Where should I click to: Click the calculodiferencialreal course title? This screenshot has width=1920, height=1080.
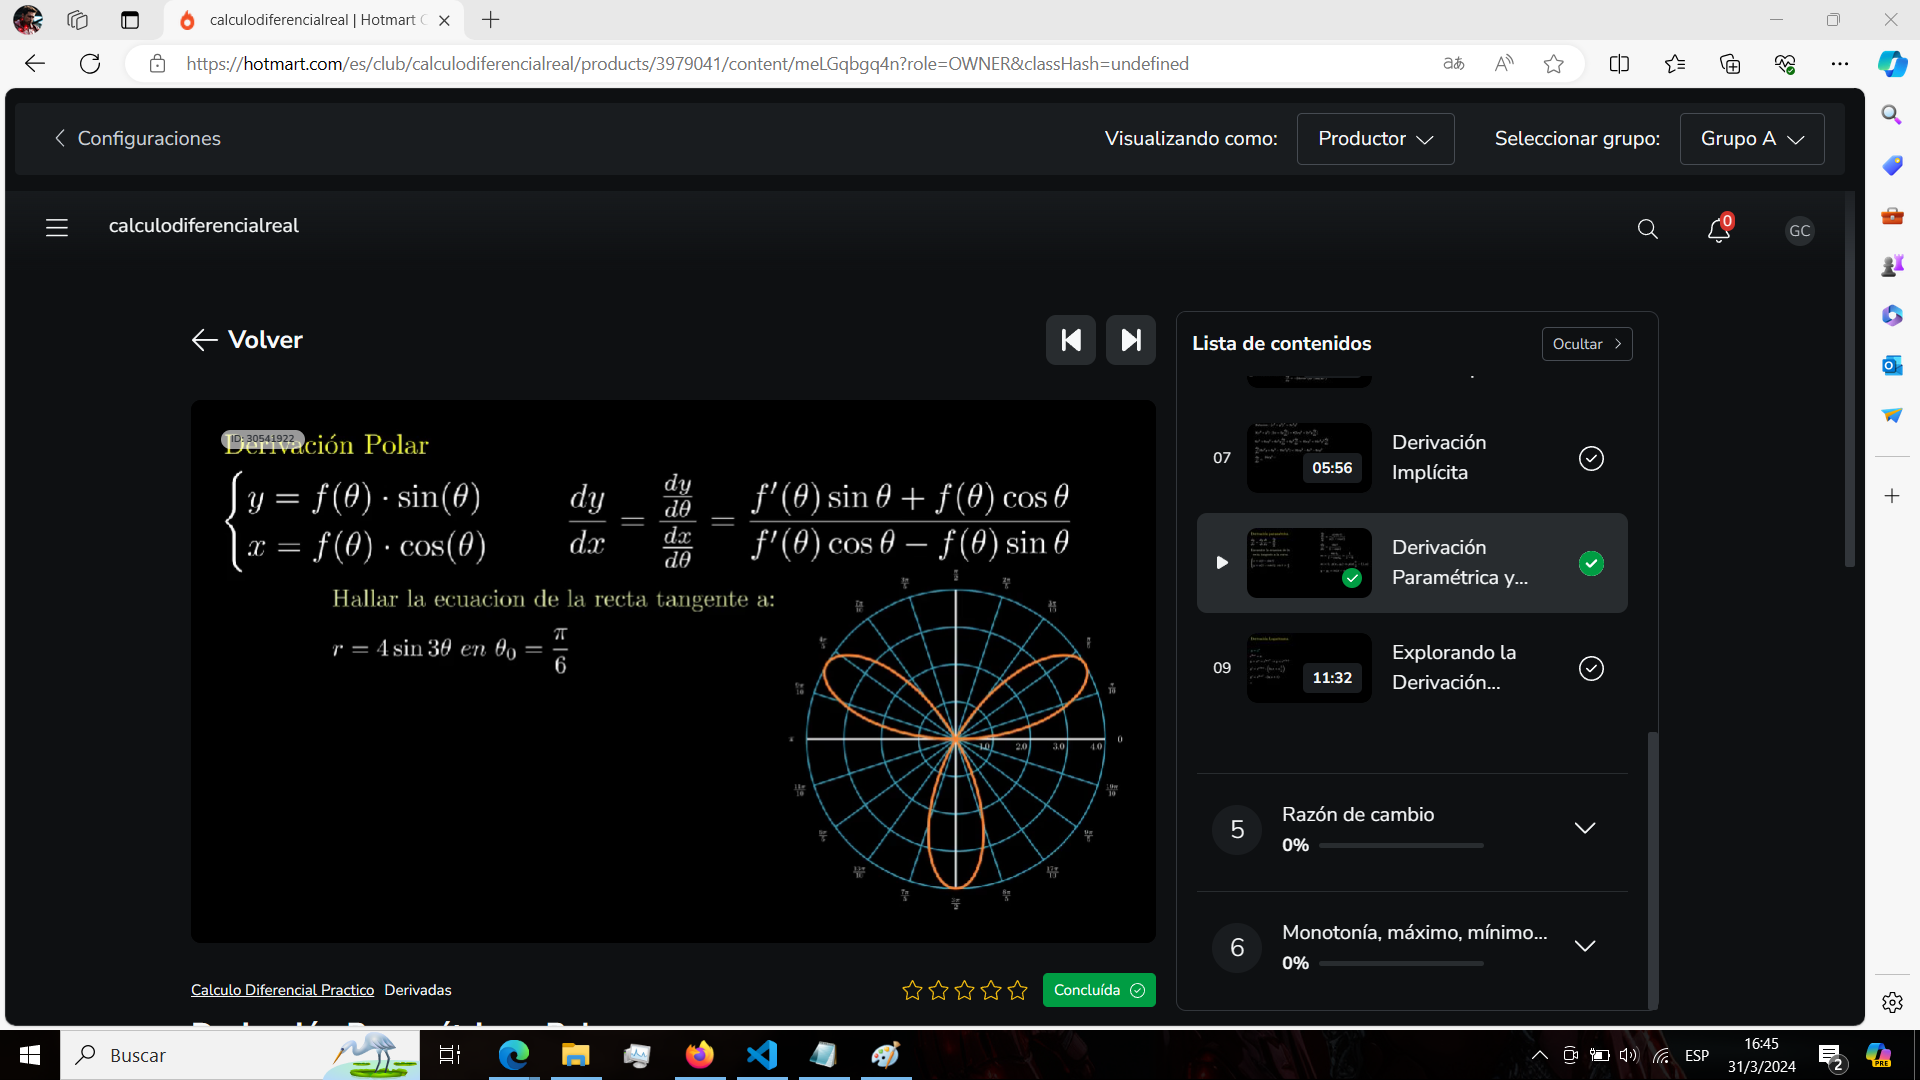tap(204, 226)
